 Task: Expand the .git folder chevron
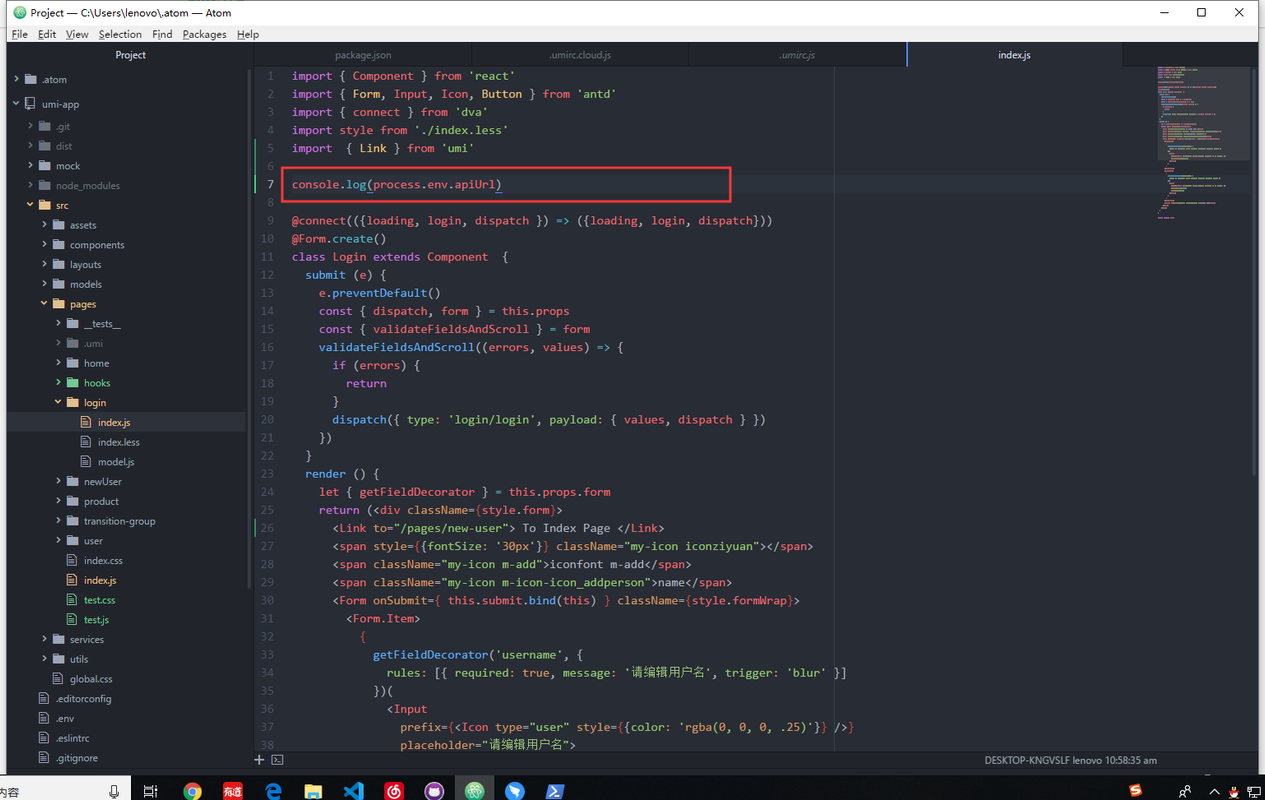point(31,126)
